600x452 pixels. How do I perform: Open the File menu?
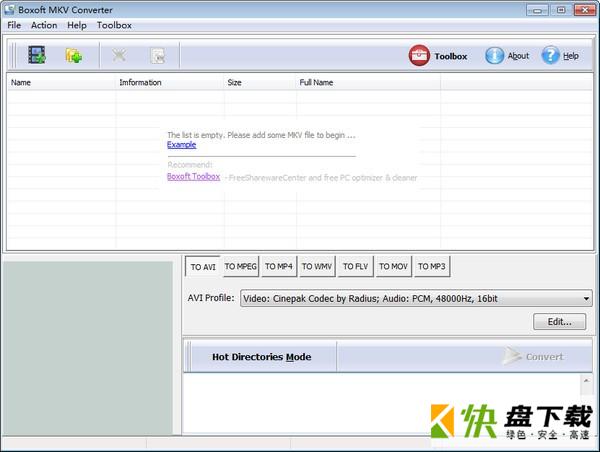coord(14,25)
